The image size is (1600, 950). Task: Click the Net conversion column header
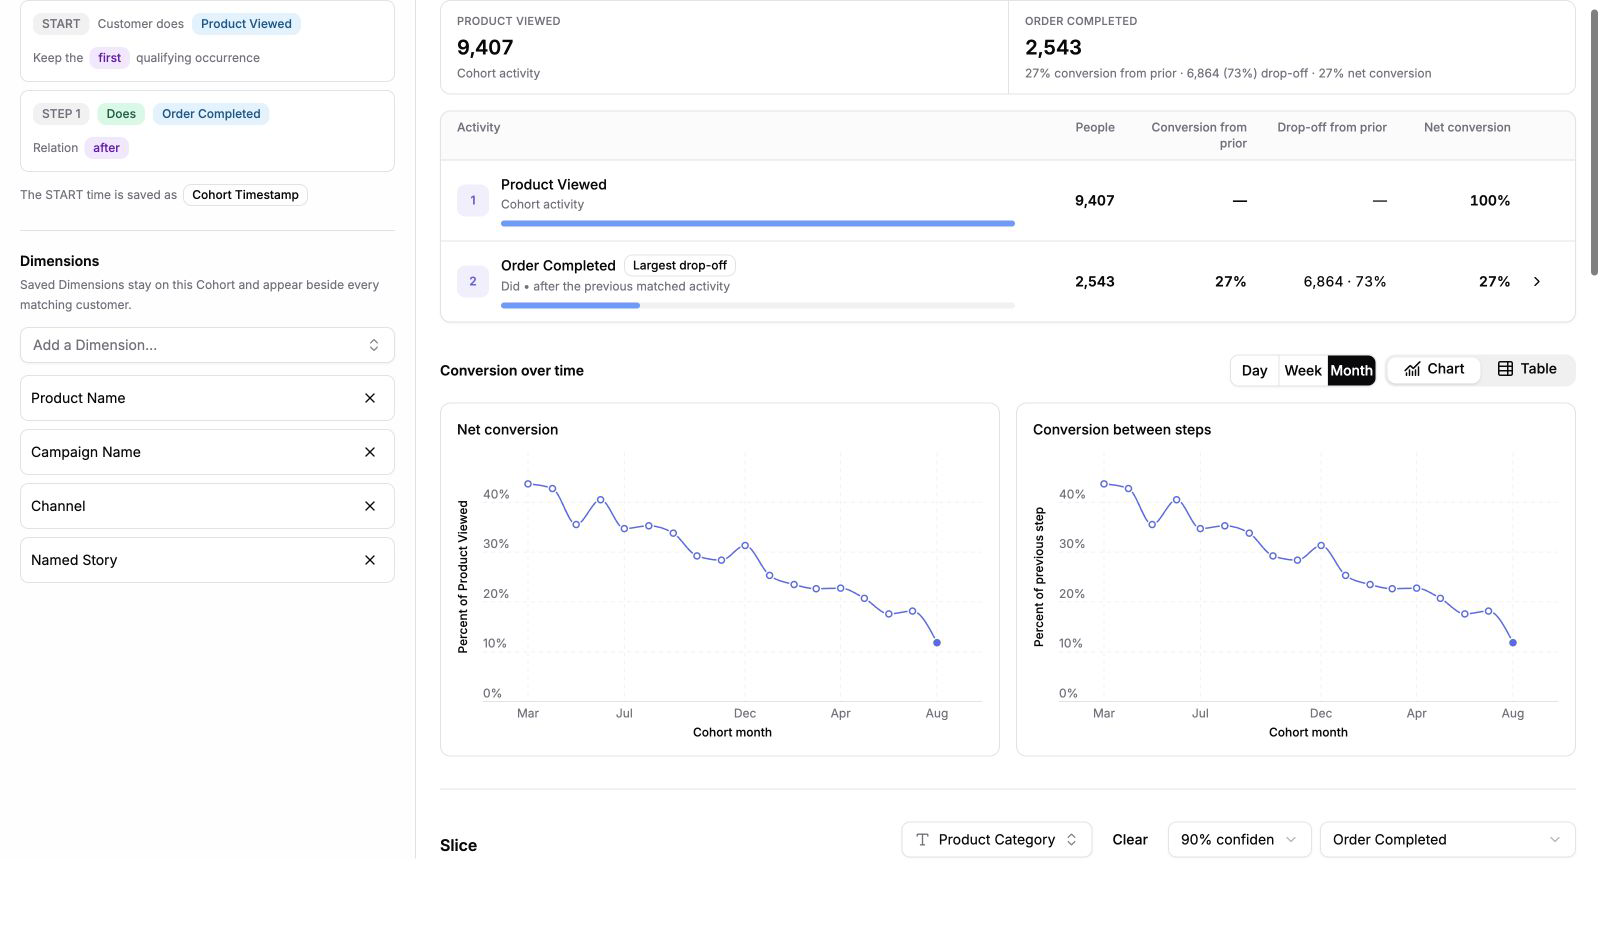point(1467,127)
